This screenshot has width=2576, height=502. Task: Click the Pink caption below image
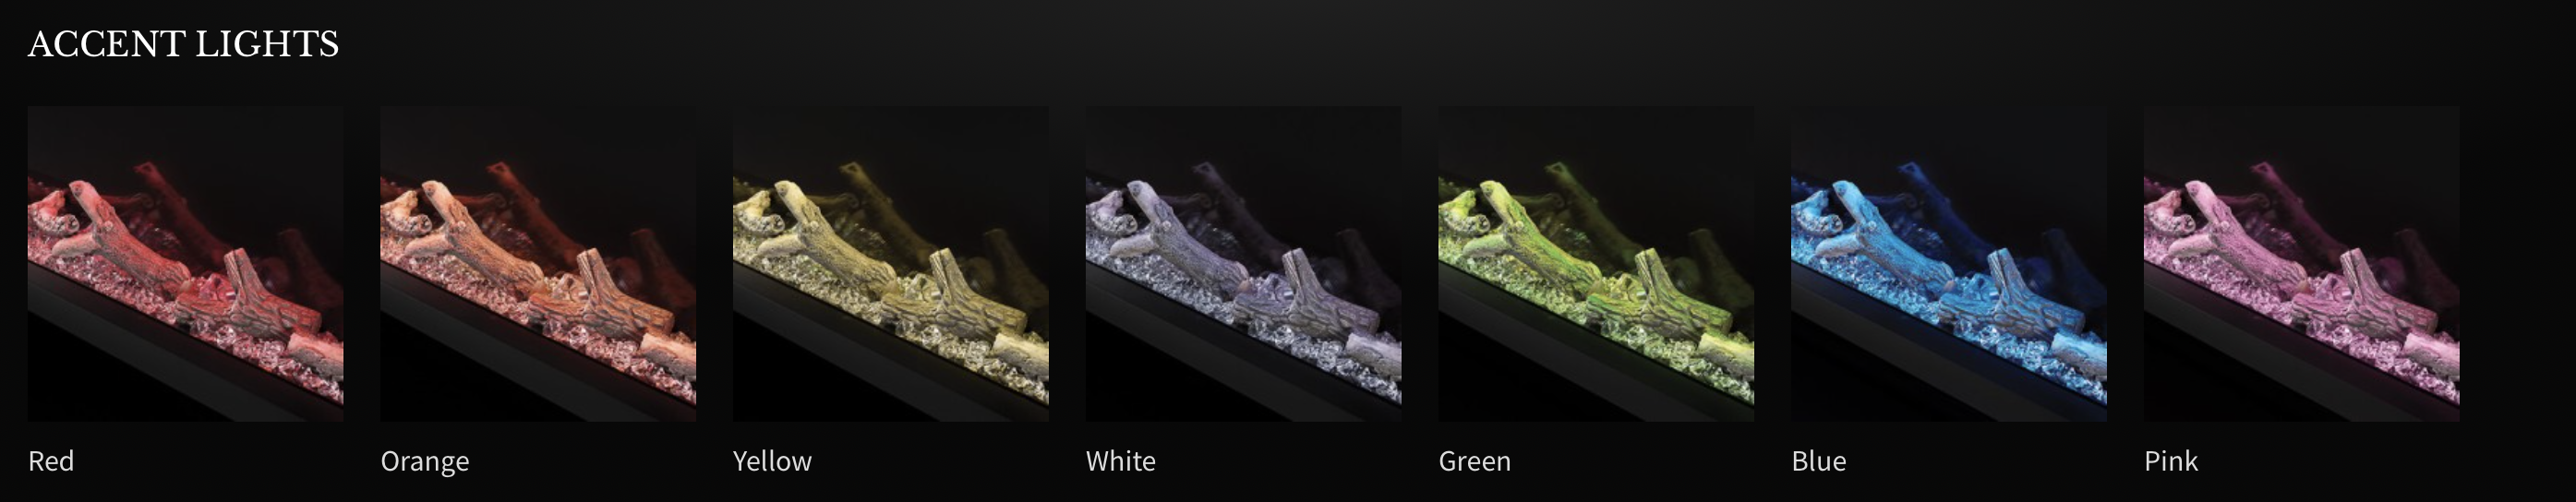pos(2171,461)
